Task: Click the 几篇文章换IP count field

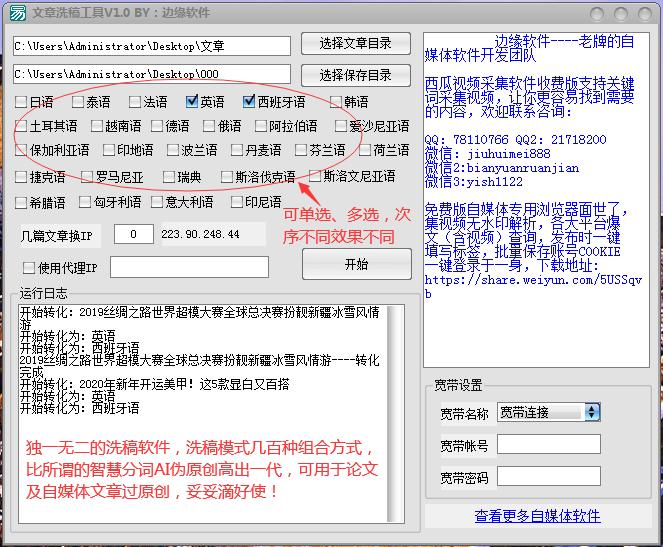Action: (134, 234)
